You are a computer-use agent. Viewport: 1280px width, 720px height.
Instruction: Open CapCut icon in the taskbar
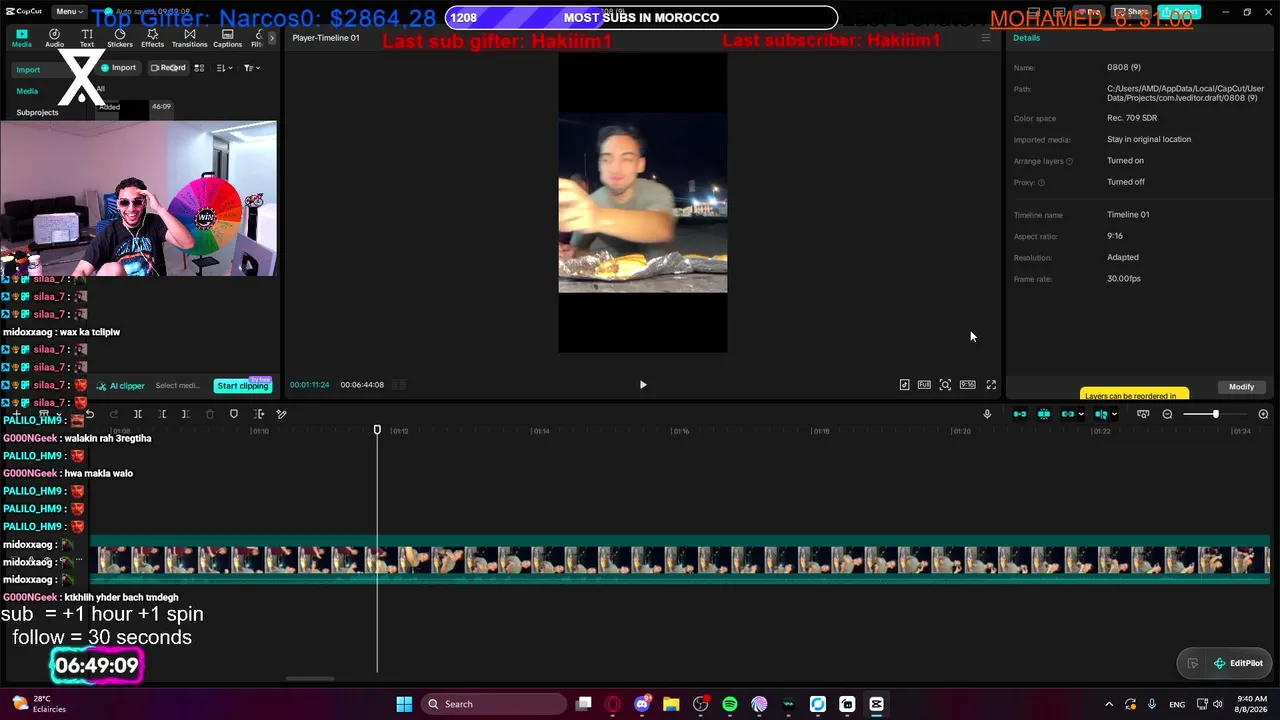coord(877,704)
